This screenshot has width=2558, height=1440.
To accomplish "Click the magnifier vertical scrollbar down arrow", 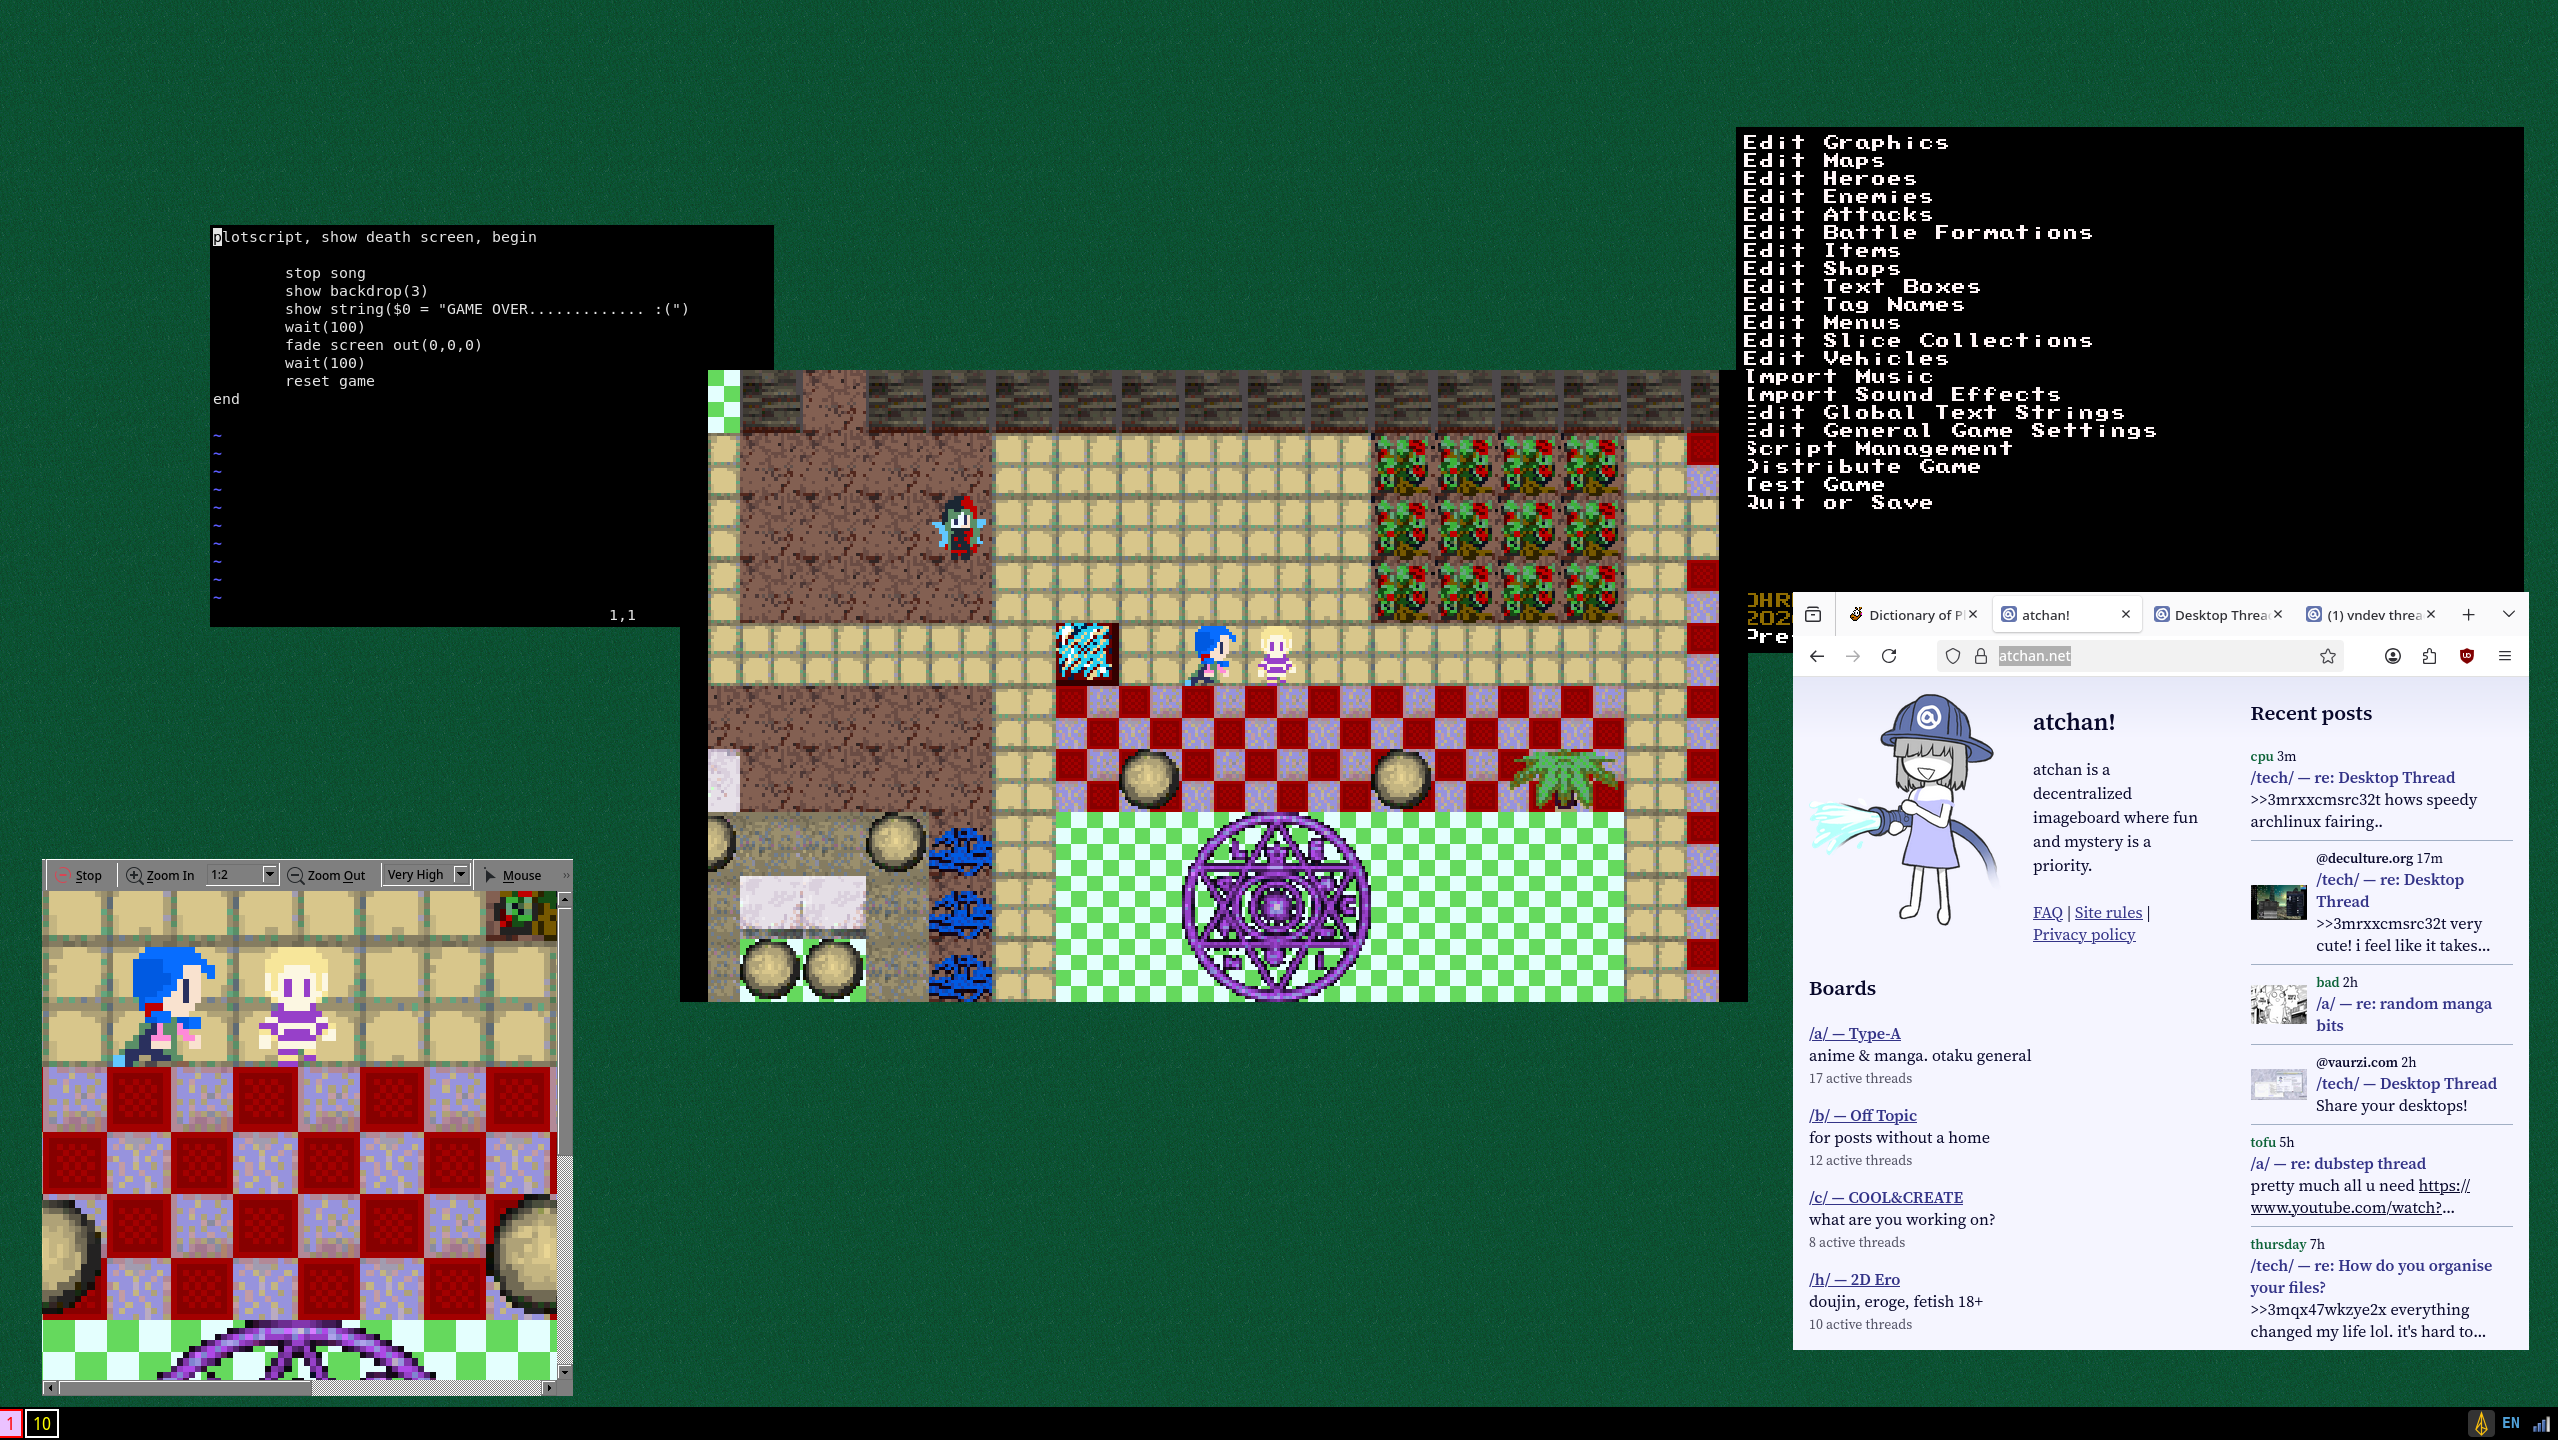I will point(565,1372).
